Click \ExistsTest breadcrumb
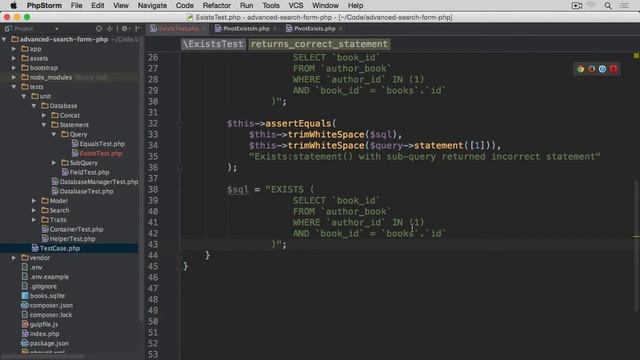The height and width of the screenshot is (360, 640). (213, 44)
